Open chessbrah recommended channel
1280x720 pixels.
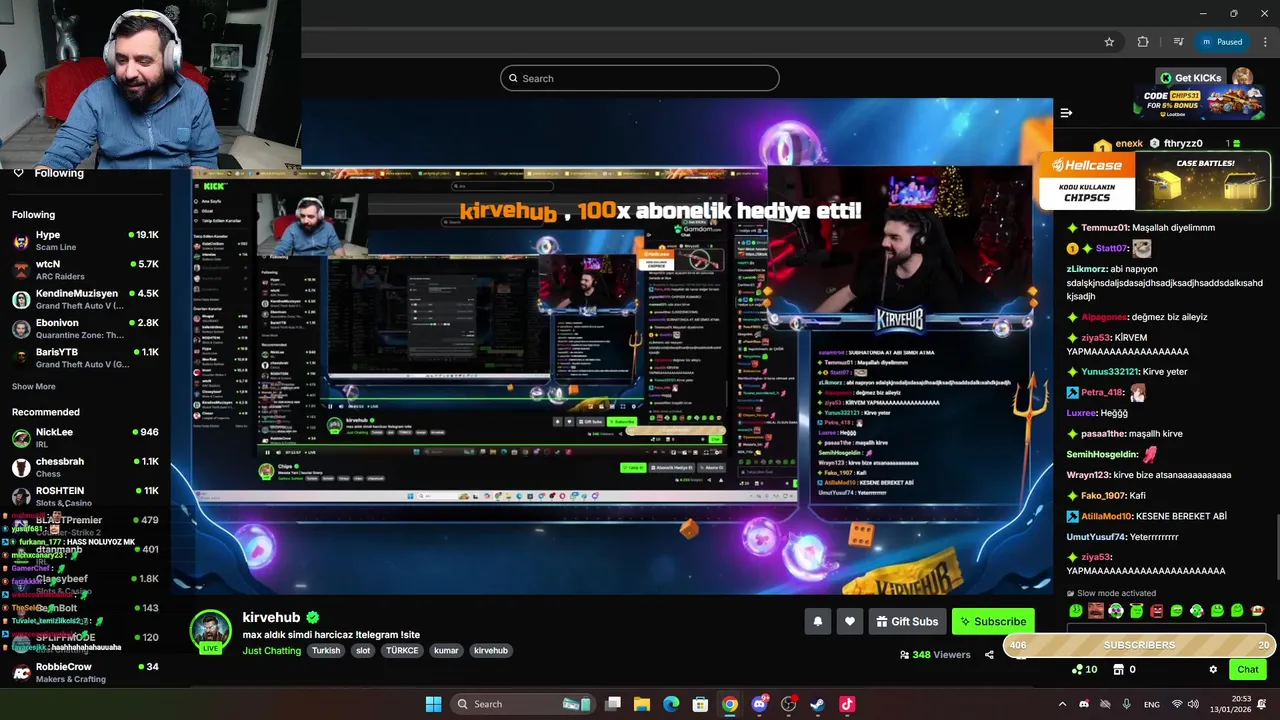(85, 467)
